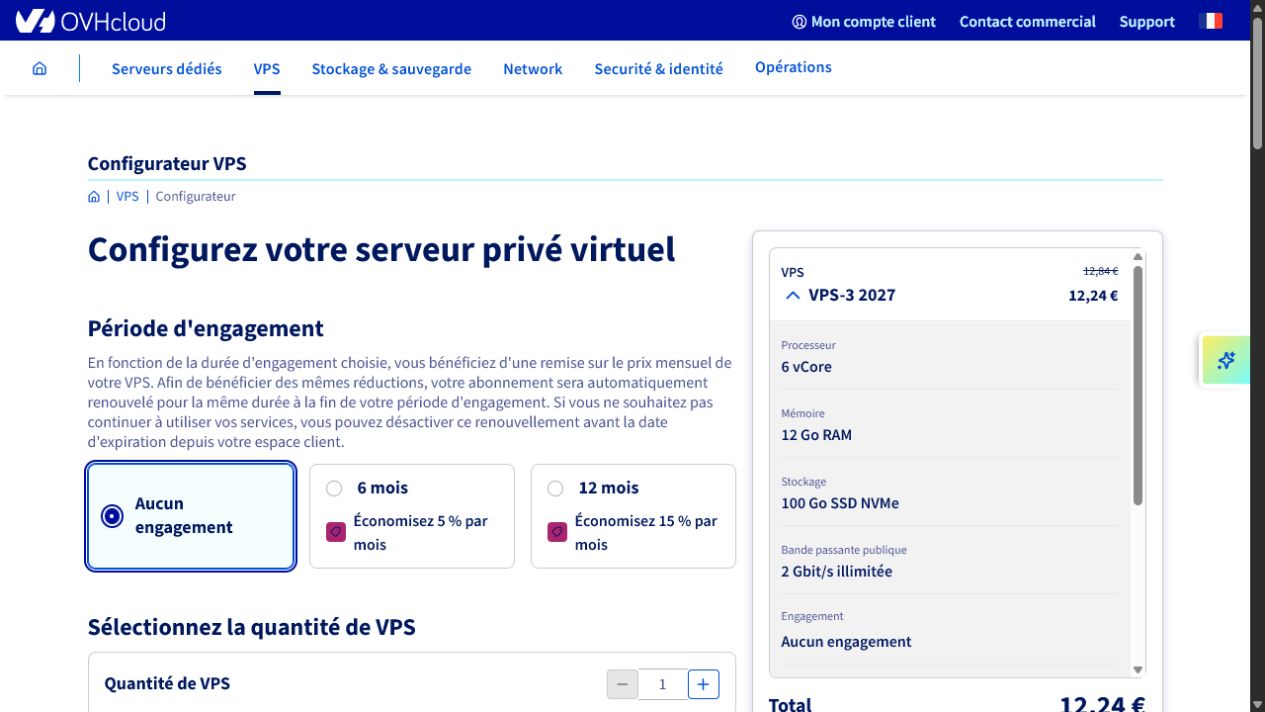Click the Économisez 15 % par mois text
The image size is (1265, 712).
click(646, 533)
